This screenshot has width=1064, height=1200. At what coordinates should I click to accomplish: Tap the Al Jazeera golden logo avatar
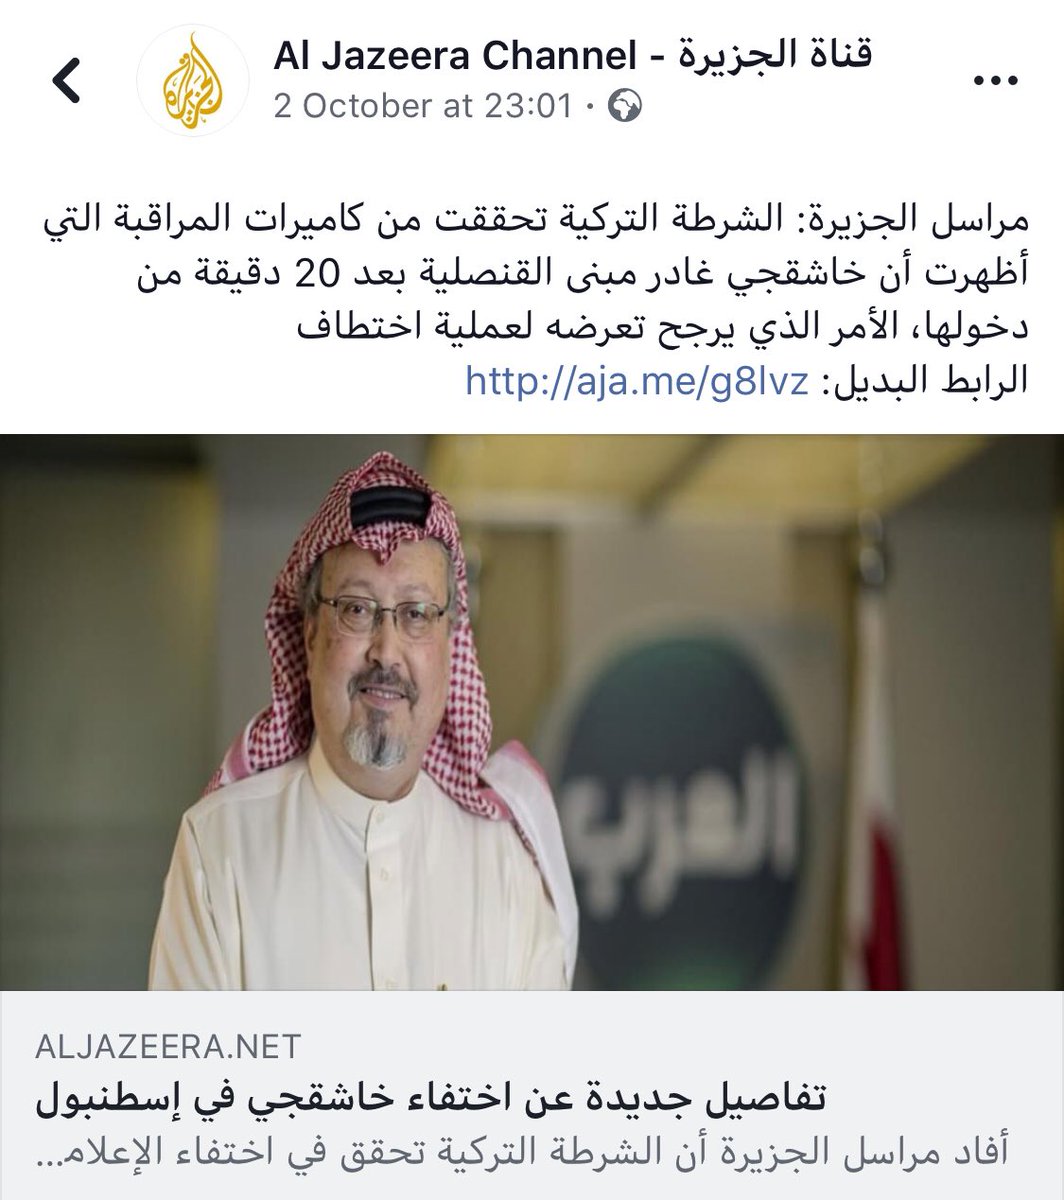coord(192,81)
